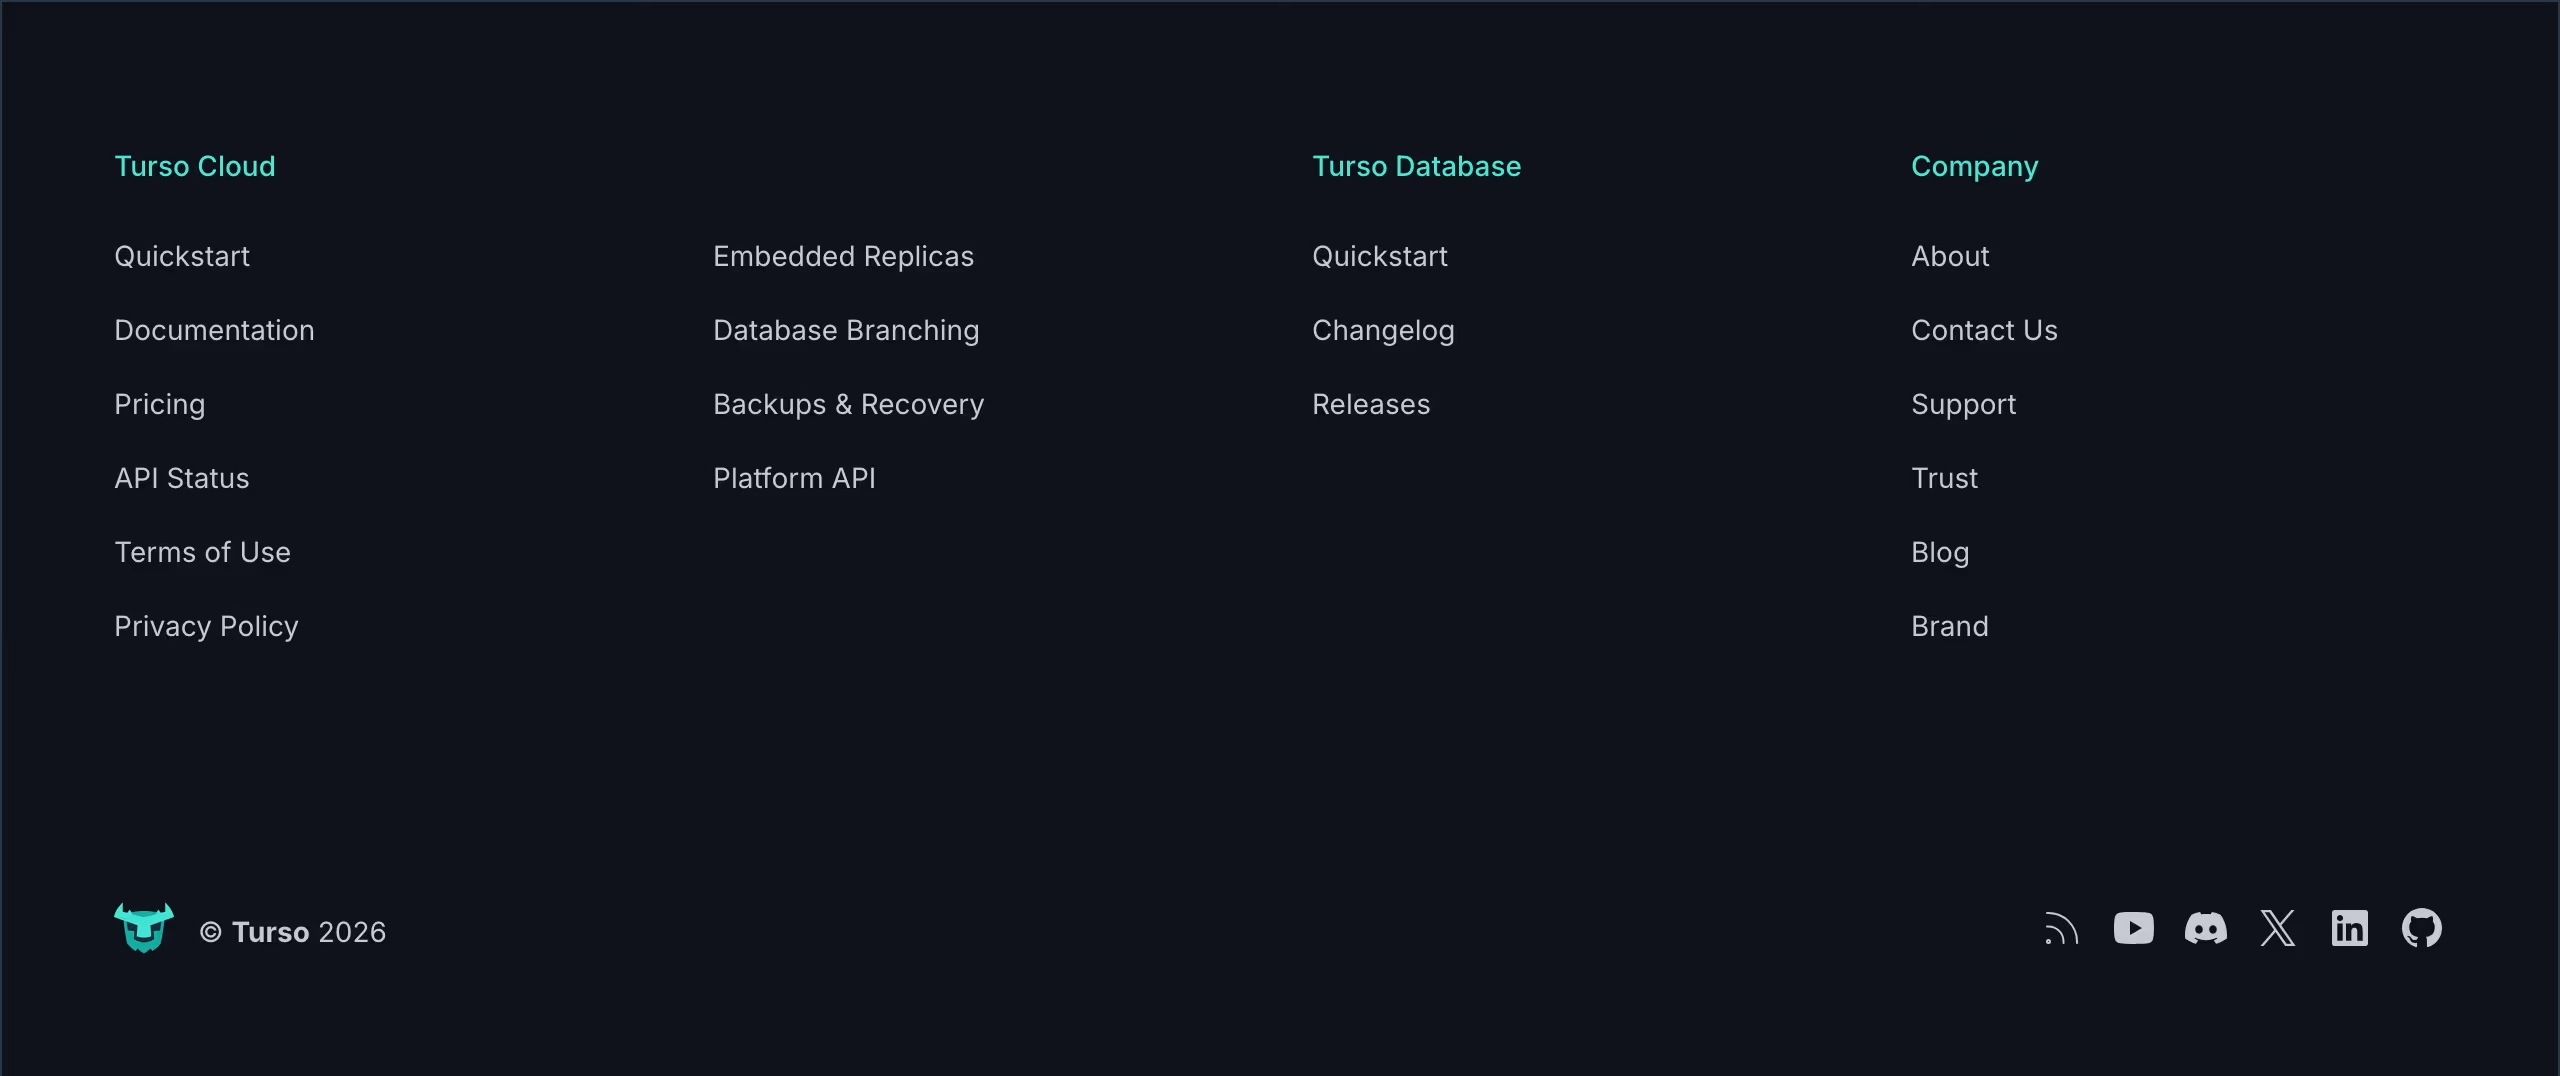The height and width of the screenshot is (1076, 2560).
Task: Open the Pricing link
Action: click(x=160, y=405)
